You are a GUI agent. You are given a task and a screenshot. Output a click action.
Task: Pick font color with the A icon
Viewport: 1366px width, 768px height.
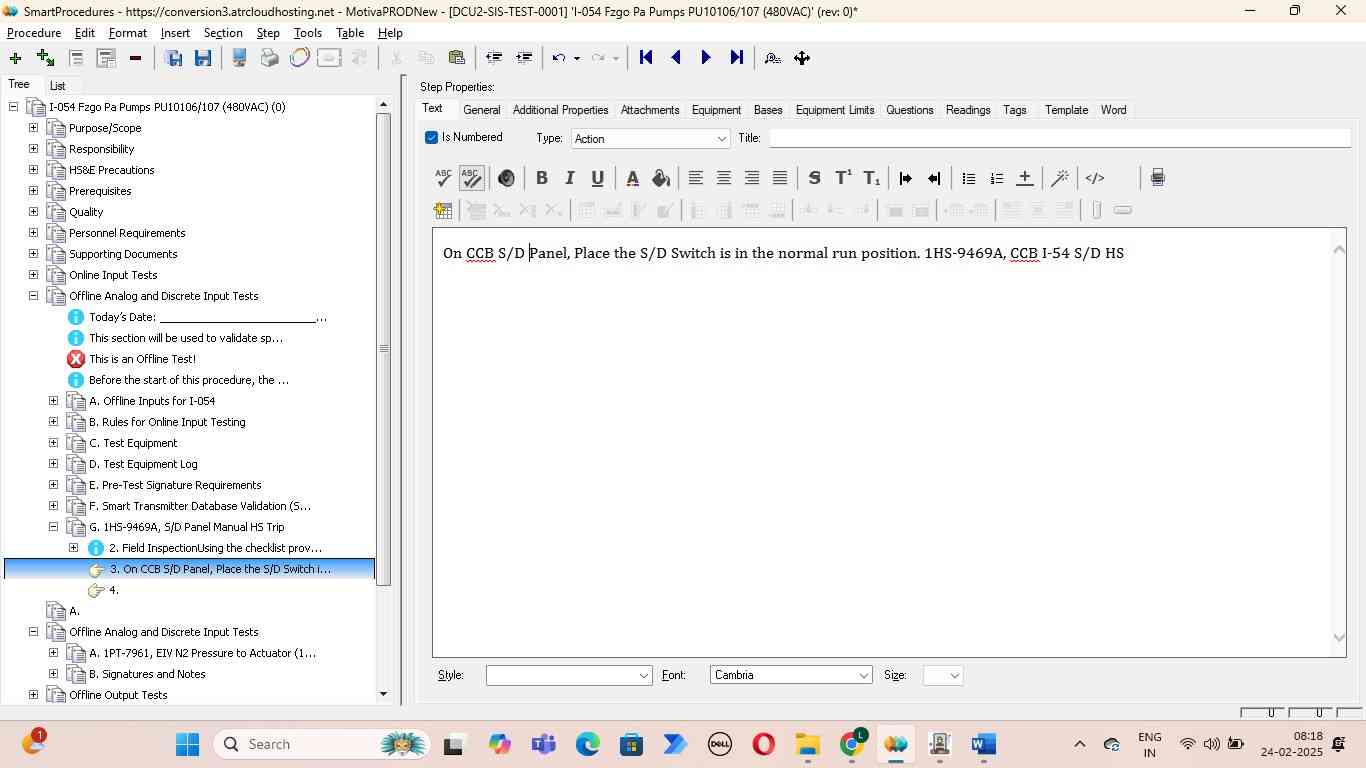(x=632, y=178)
